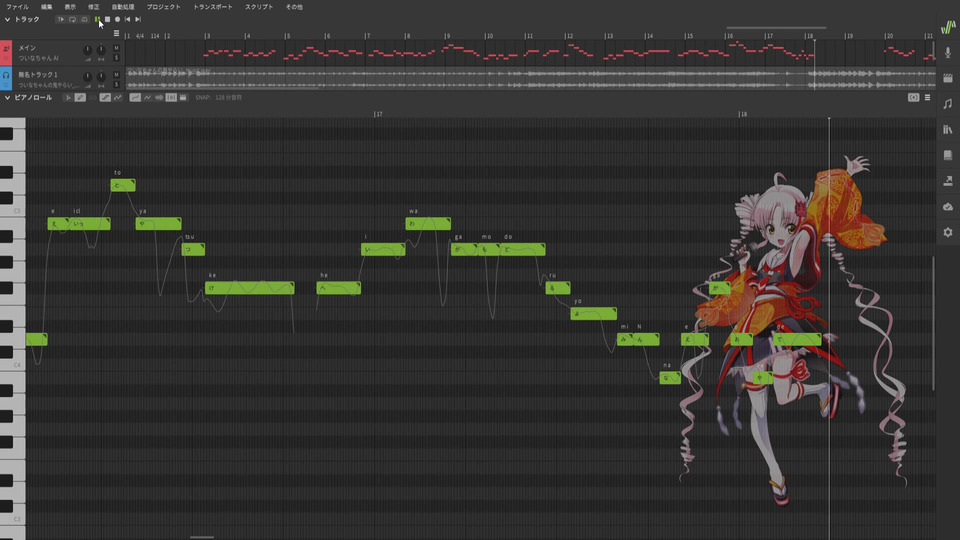Open the render export panel

[948, 181]
